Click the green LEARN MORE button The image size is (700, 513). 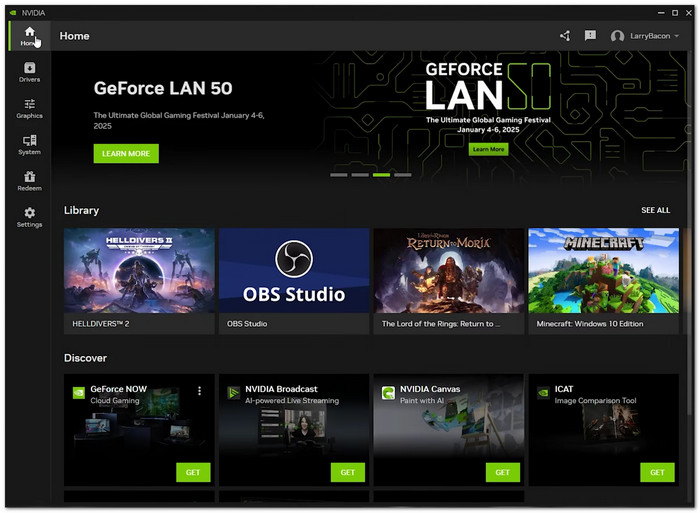click(126, 154)
